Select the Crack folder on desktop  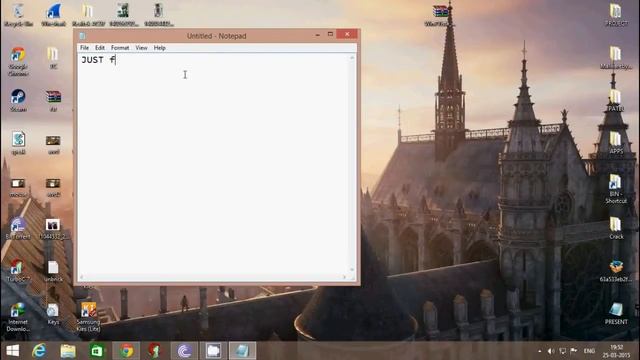(616, 228)
